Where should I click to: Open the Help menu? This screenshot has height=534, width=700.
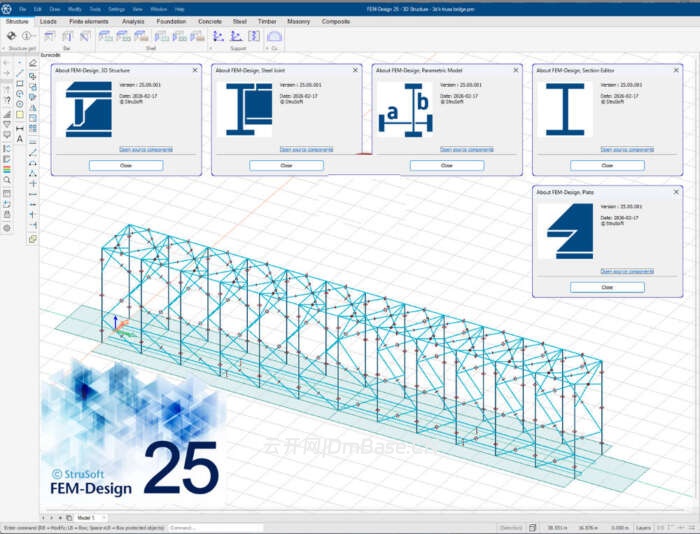pos(179,9)
